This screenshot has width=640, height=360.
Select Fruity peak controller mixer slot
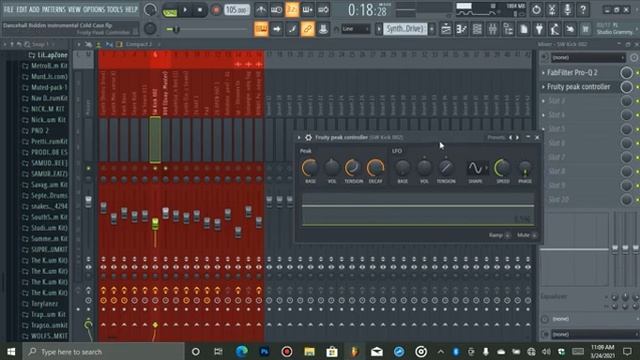pos(578,87)
